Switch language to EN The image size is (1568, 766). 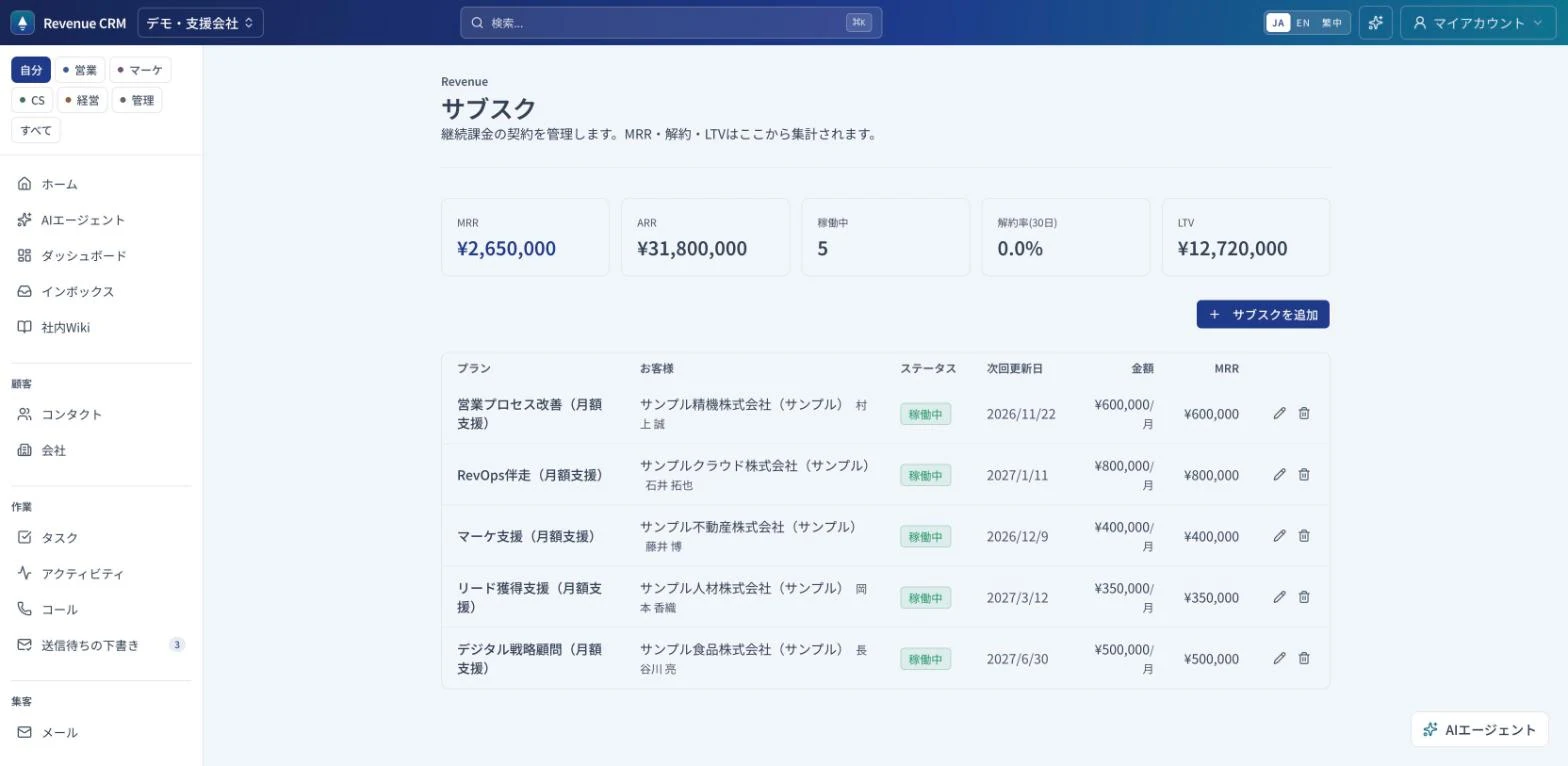[1303, 22]
